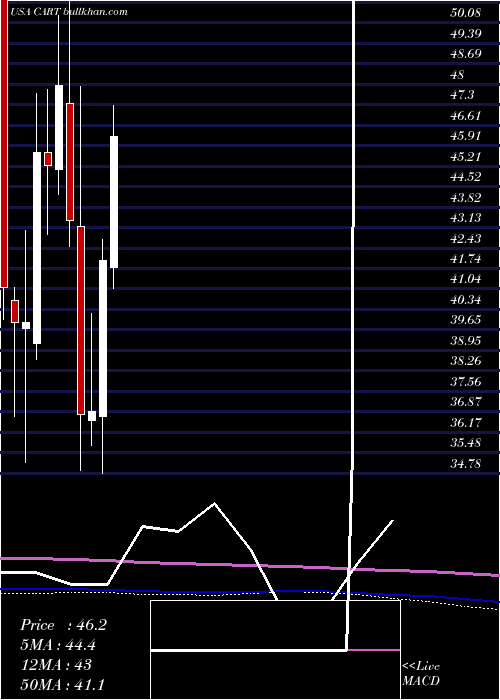Select the 43.82 price axis label
Screen dimensions: 500x700
pyautogui.click(x=466, y=197)
